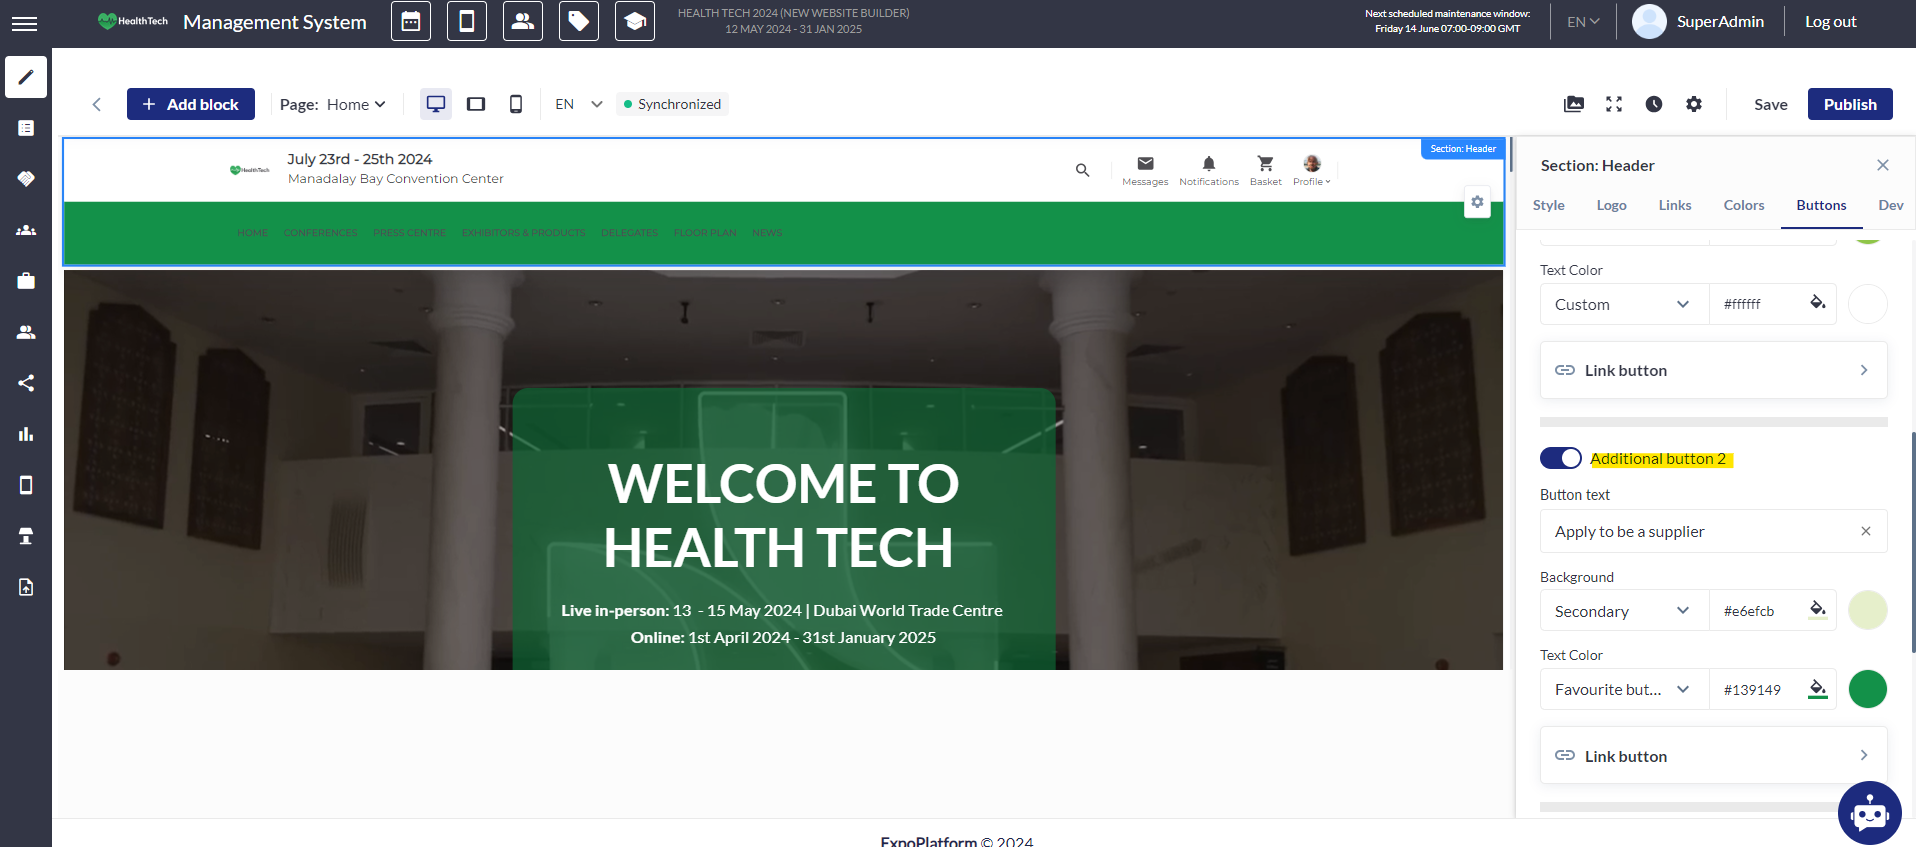Screen dimensions: 1916x847
Task: Switch to the Colors tab
Action: click(x=1744, y=205)
